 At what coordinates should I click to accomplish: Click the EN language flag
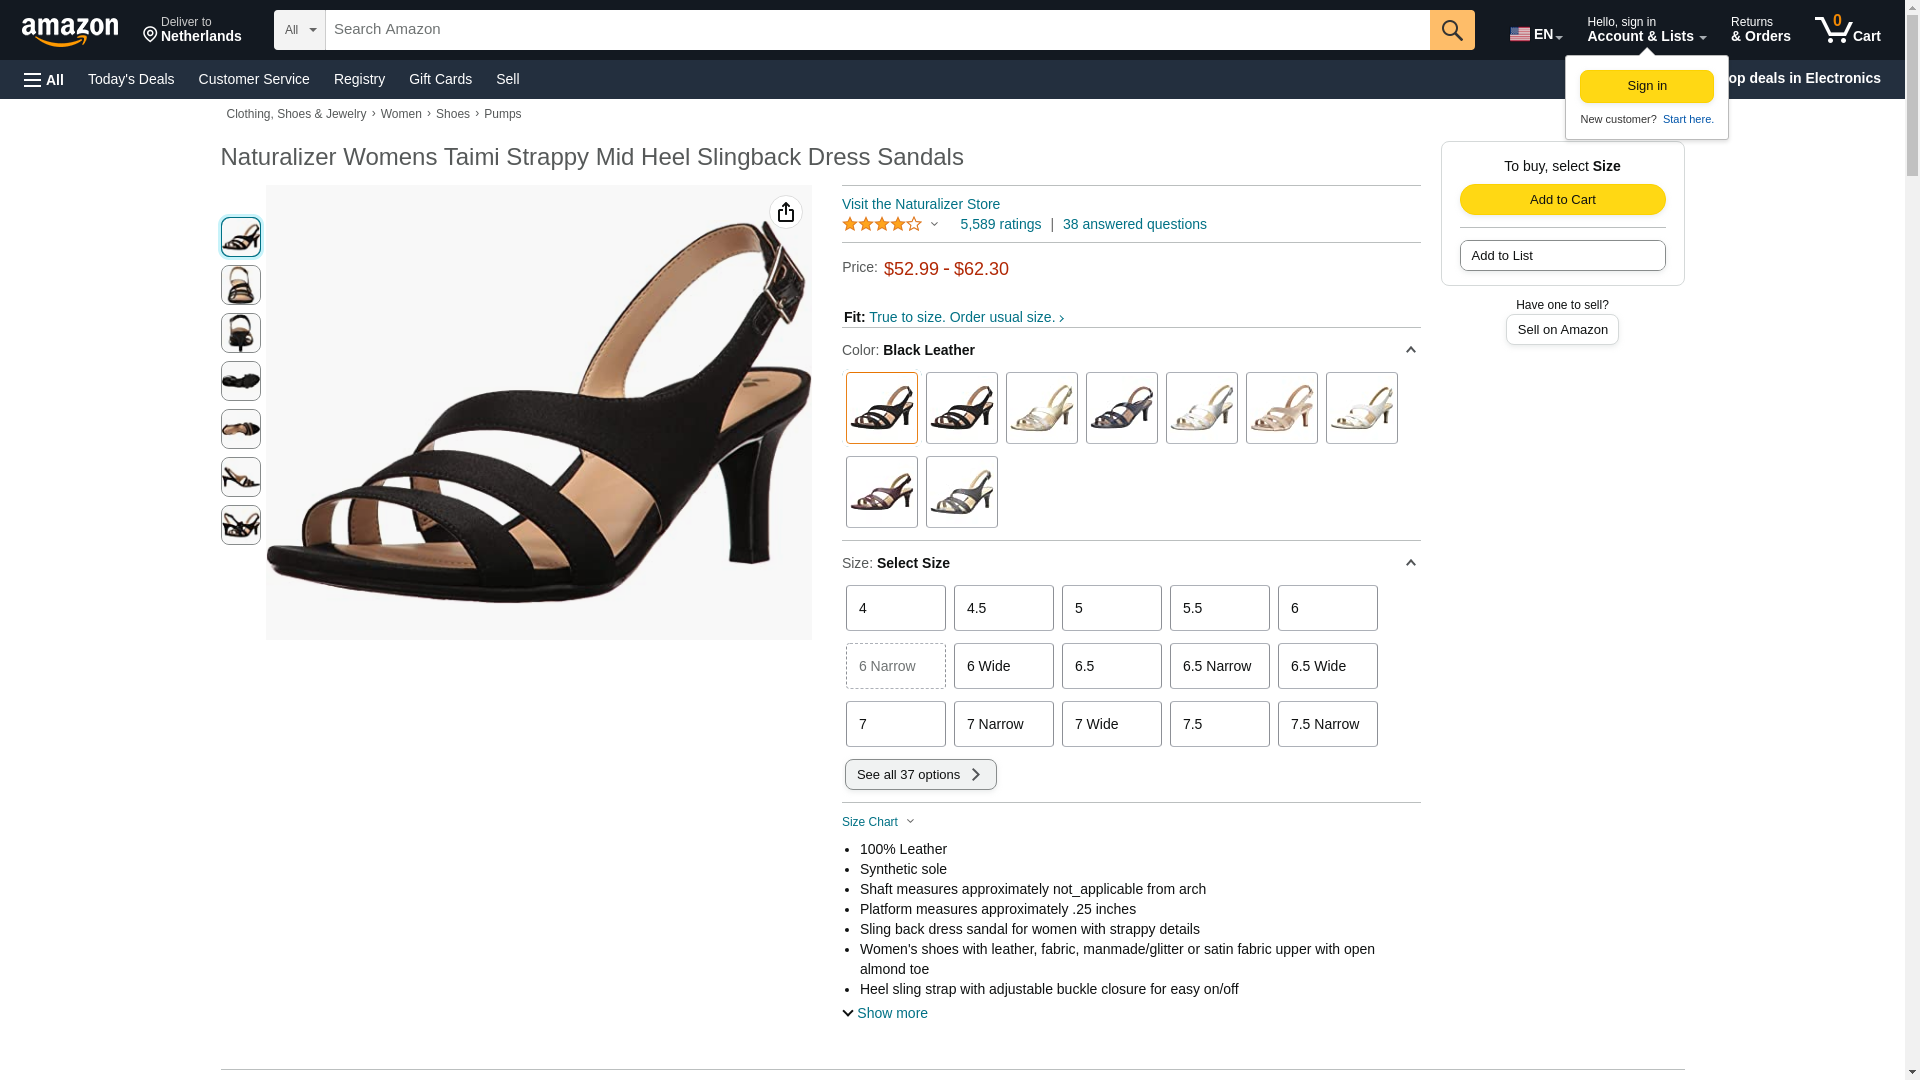coord(1520,34)
